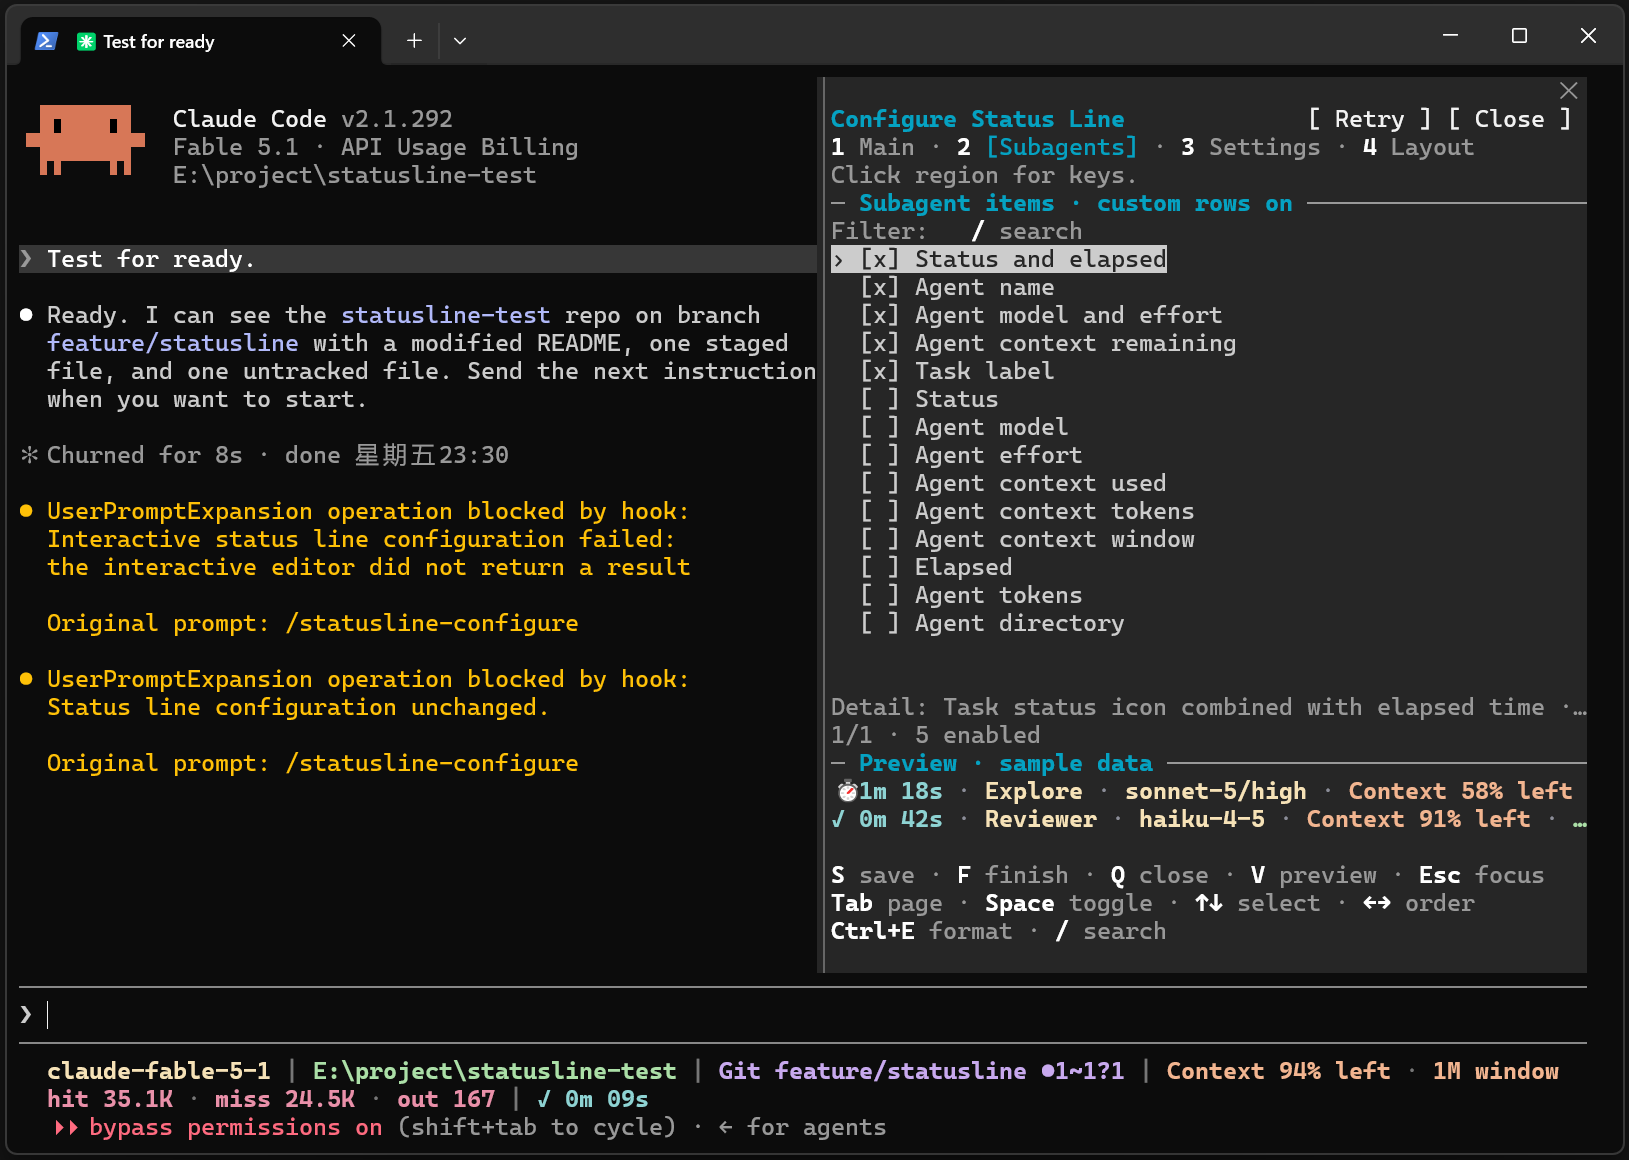Screen dimensions: 1629x1160
Task: Switch to the Layout page tab
Action: pyautogui.click(x=1418, y=147)
